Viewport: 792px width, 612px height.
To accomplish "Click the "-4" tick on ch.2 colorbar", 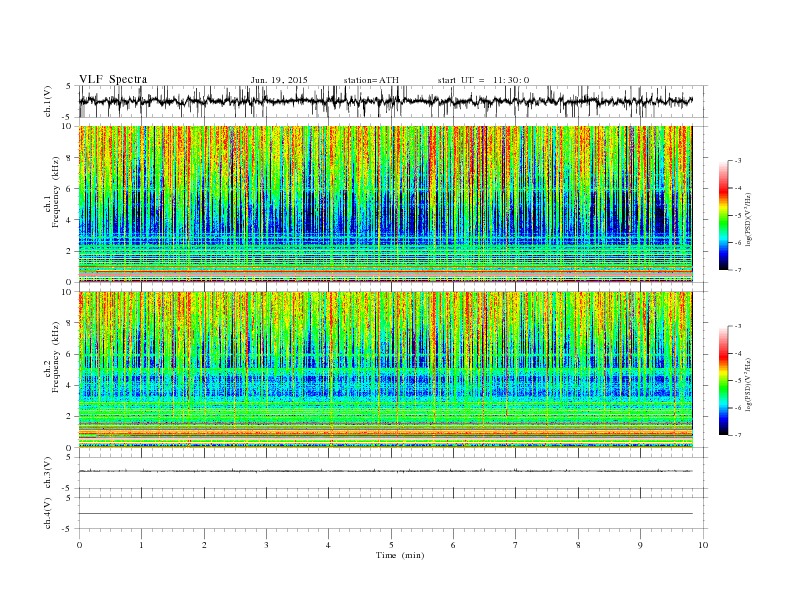I will (x=738, y=353).
